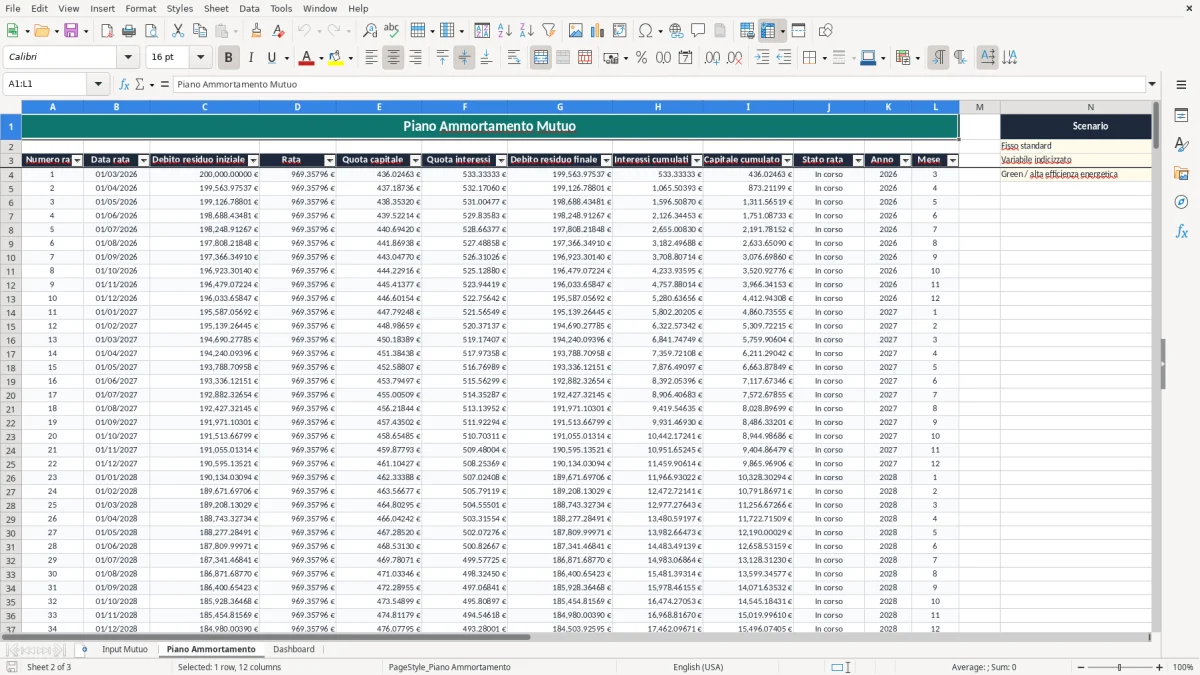Run the Spelling check icon

tap(392, 31)
